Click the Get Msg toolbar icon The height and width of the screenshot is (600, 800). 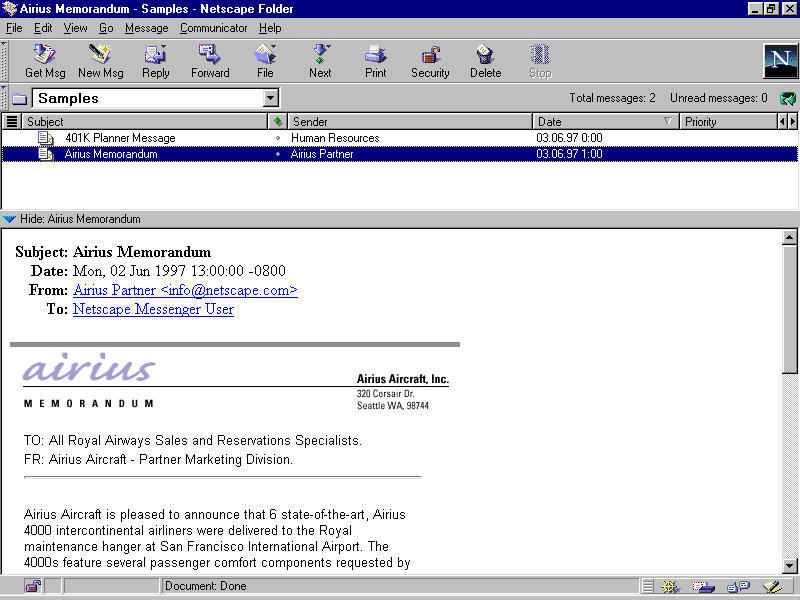(45, 61)
